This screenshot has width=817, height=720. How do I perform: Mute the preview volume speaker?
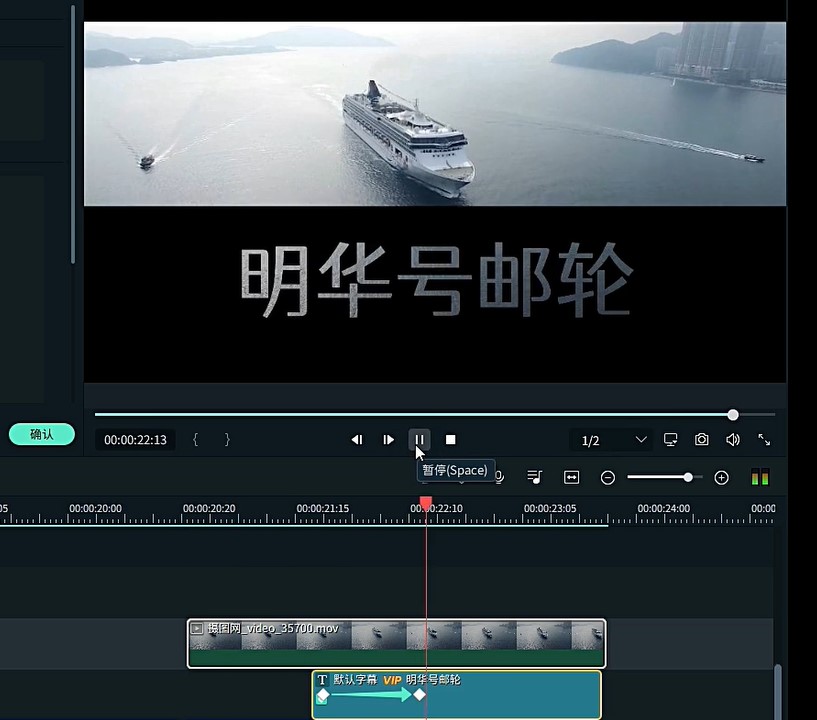tap(733, 440)
